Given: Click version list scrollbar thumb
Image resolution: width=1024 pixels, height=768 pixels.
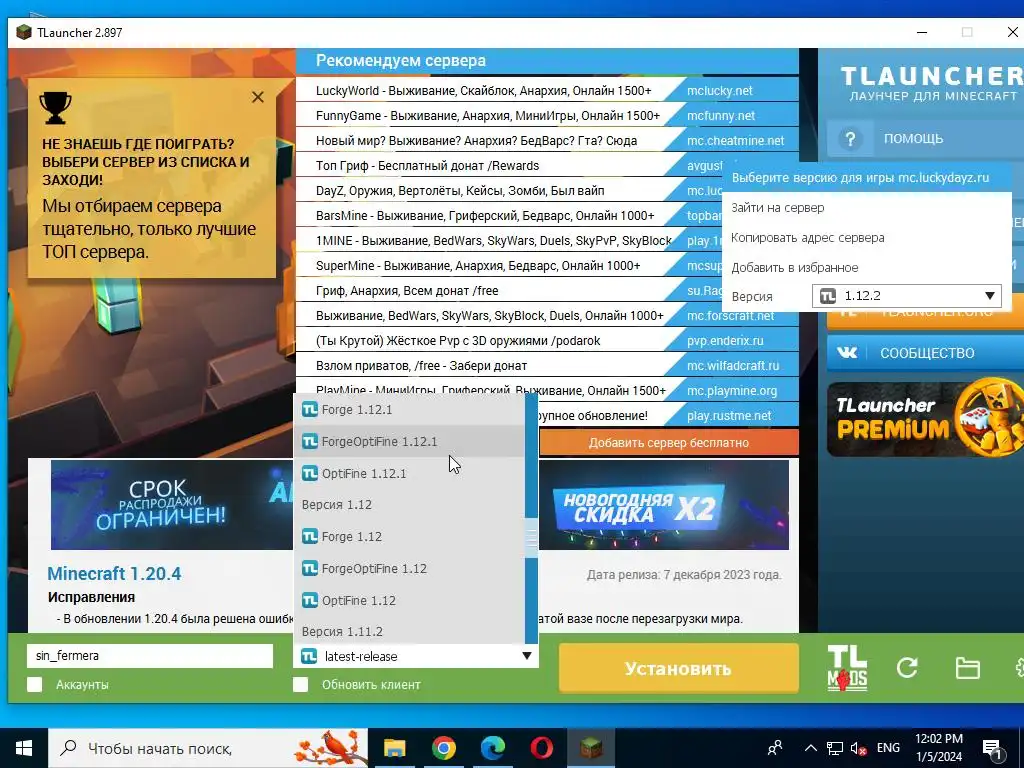Looking at the screenshot, I should [532, 537].
